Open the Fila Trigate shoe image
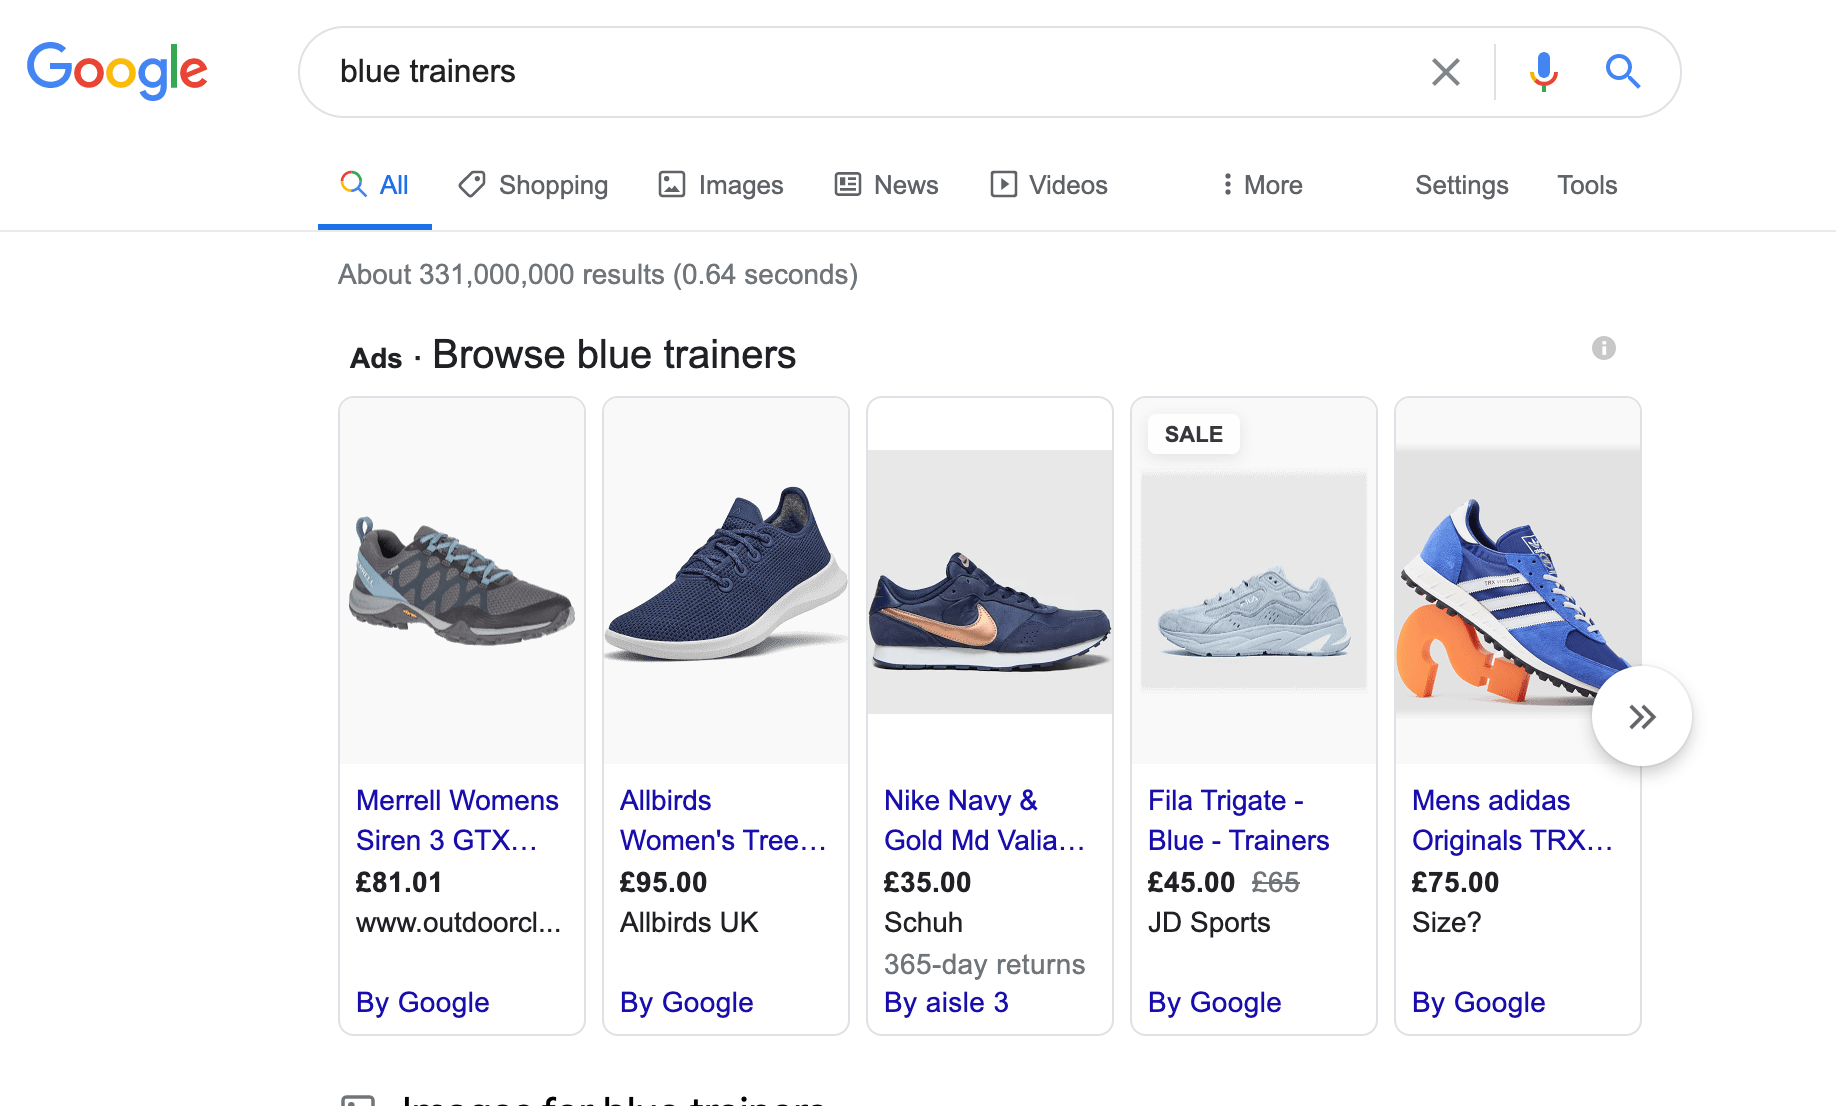 (x=1254, y=581)
